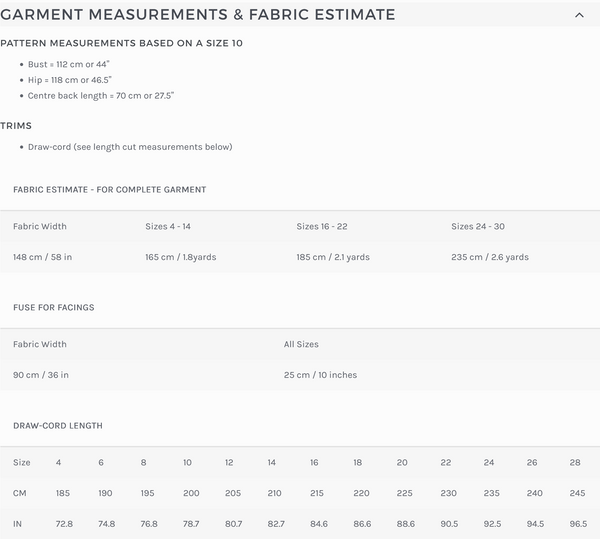Collapse the Garment Measurements section chevron
Screen dimensions: 600x539
coord(579,15)
